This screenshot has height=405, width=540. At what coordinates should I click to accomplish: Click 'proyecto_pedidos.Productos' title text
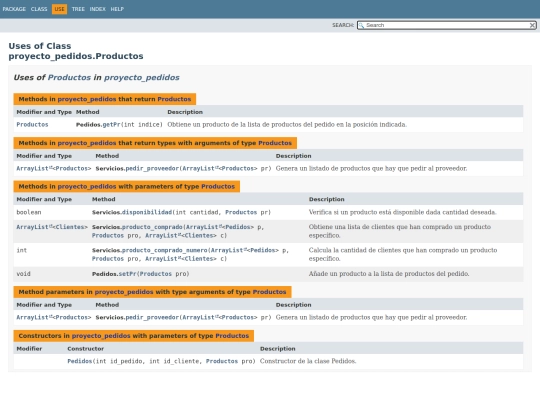pos(76,56)
